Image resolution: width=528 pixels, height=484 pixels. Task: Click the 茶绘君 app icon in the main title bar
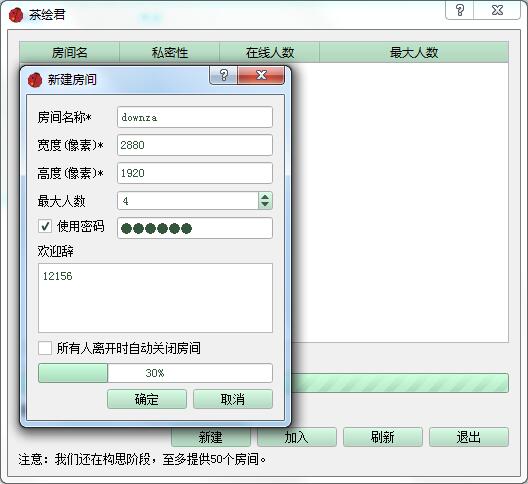click(16, 15)
